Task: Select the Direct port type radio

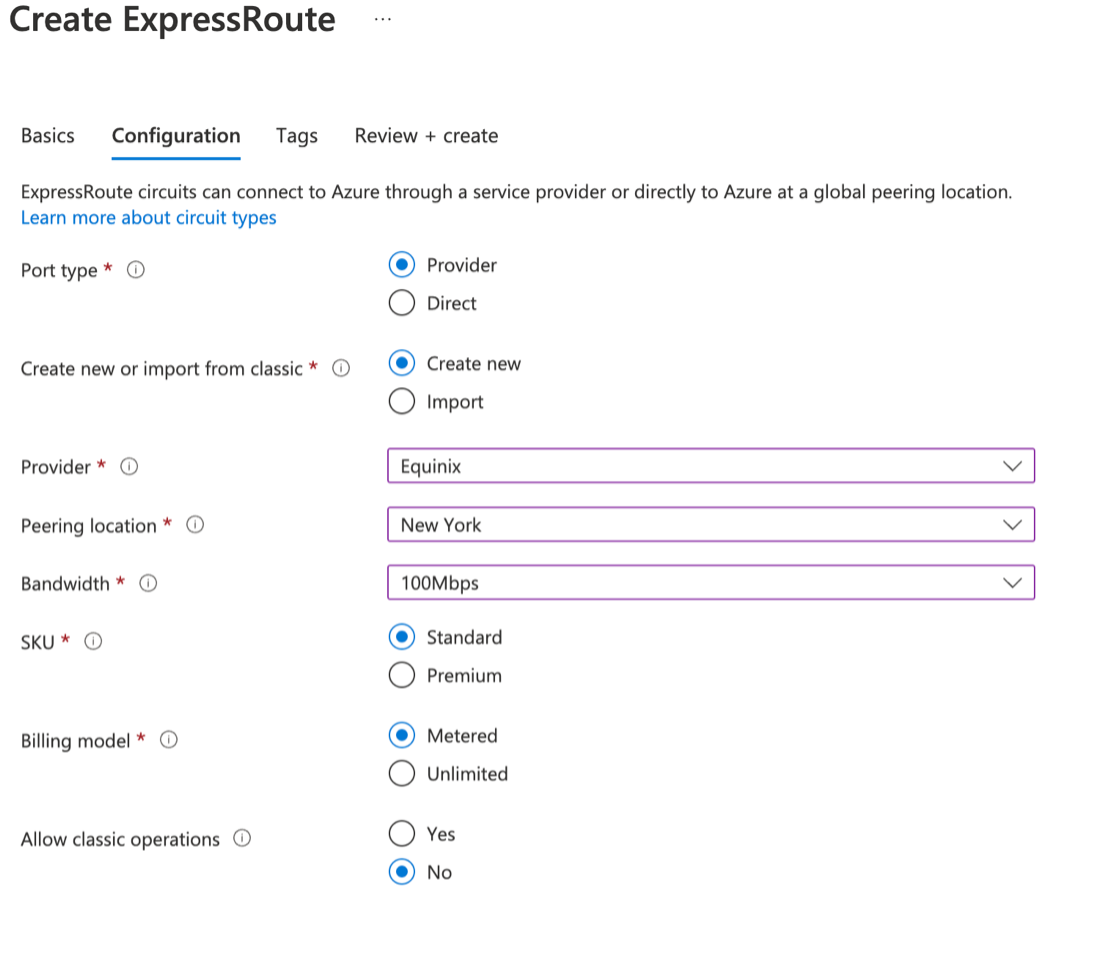Action: click(x=401, y=303)
